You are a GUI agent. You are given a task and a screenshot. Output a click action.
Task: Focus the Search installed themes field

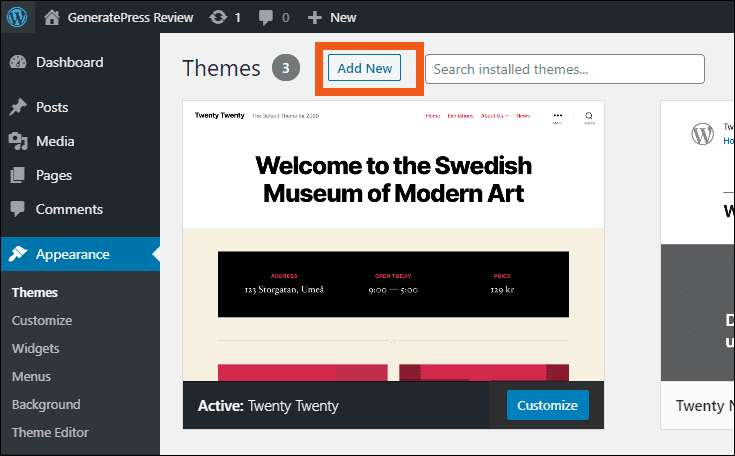click(x=564, y=69)
